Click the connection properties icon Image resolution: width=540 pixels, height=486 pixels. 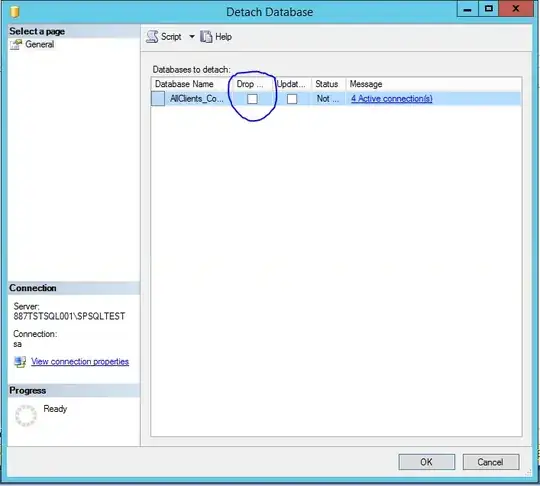tap(20, 362)
